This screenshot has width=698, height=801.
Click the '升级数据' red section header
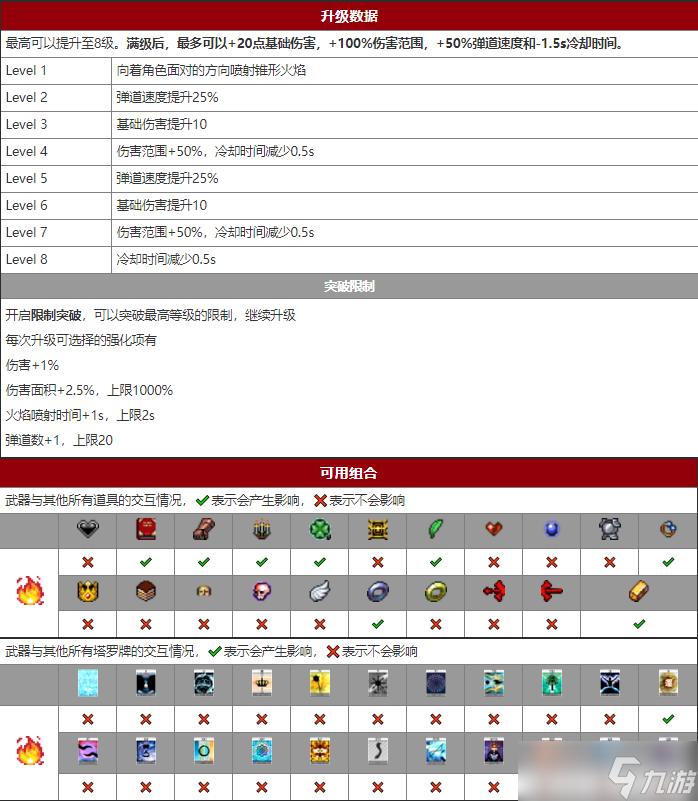[349, 16]
